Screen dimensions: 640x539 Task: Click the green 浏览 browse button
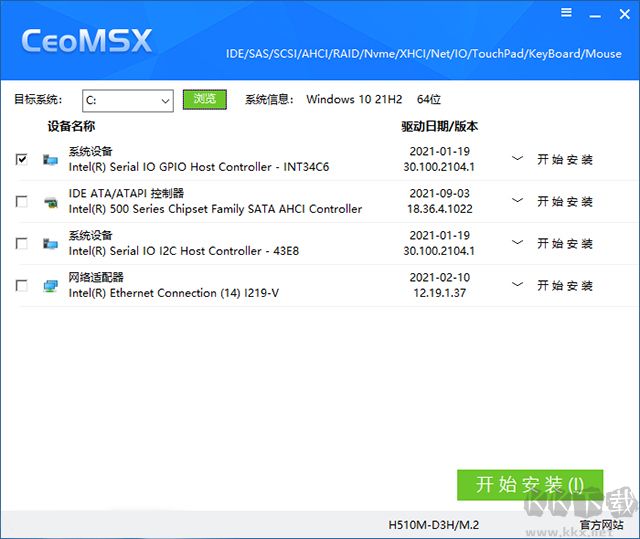[204, 99]
